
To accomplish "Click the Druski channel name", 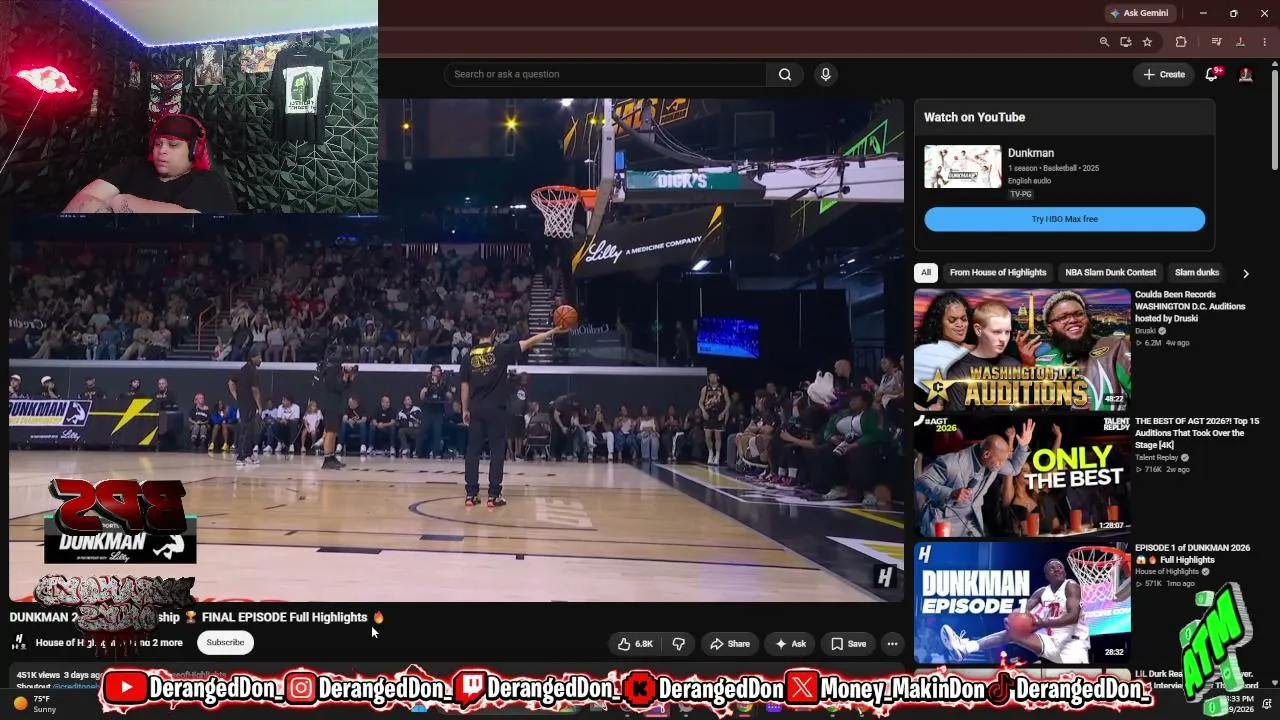I will (1146, 331).
